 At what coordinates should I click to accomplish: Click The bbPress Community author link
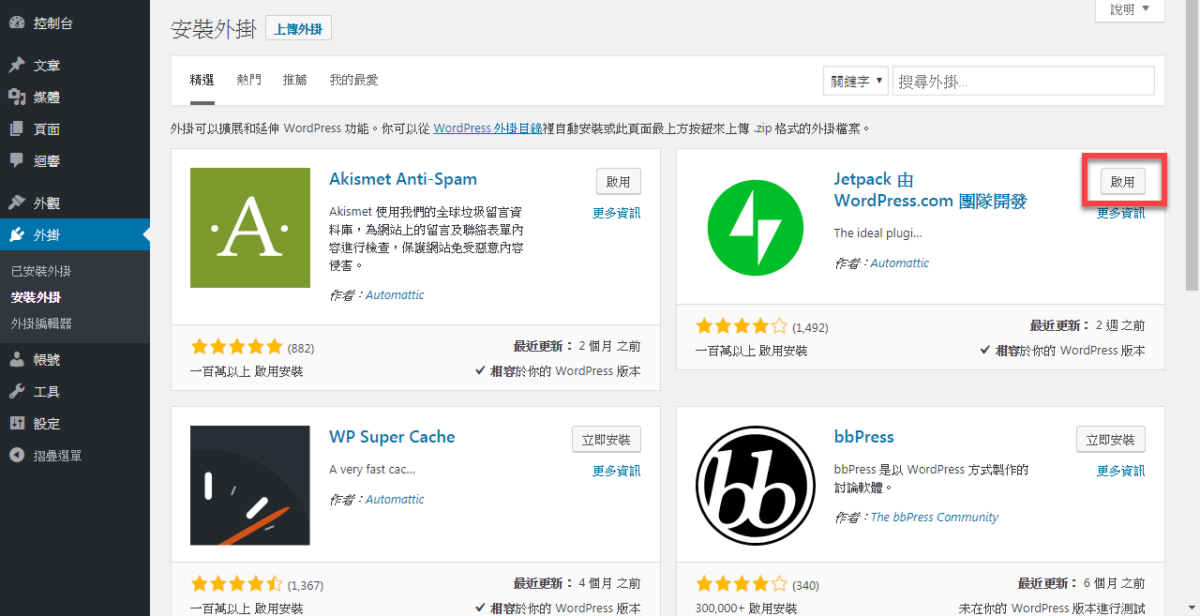click(x=935, y=517)
